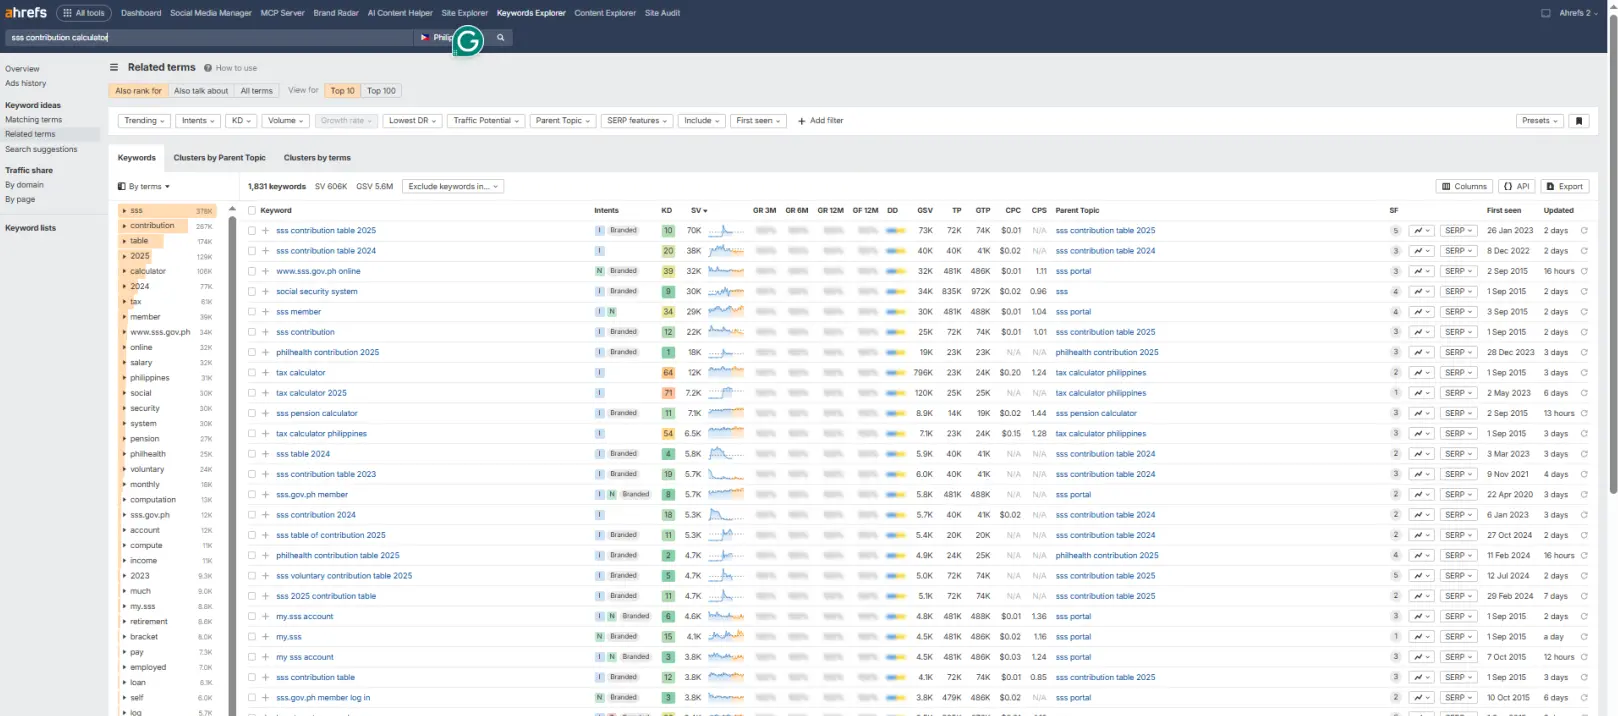Click the page vertical scrollbar
The height and width of the screenshot is (716, 1618).
tap(1612, 255)
